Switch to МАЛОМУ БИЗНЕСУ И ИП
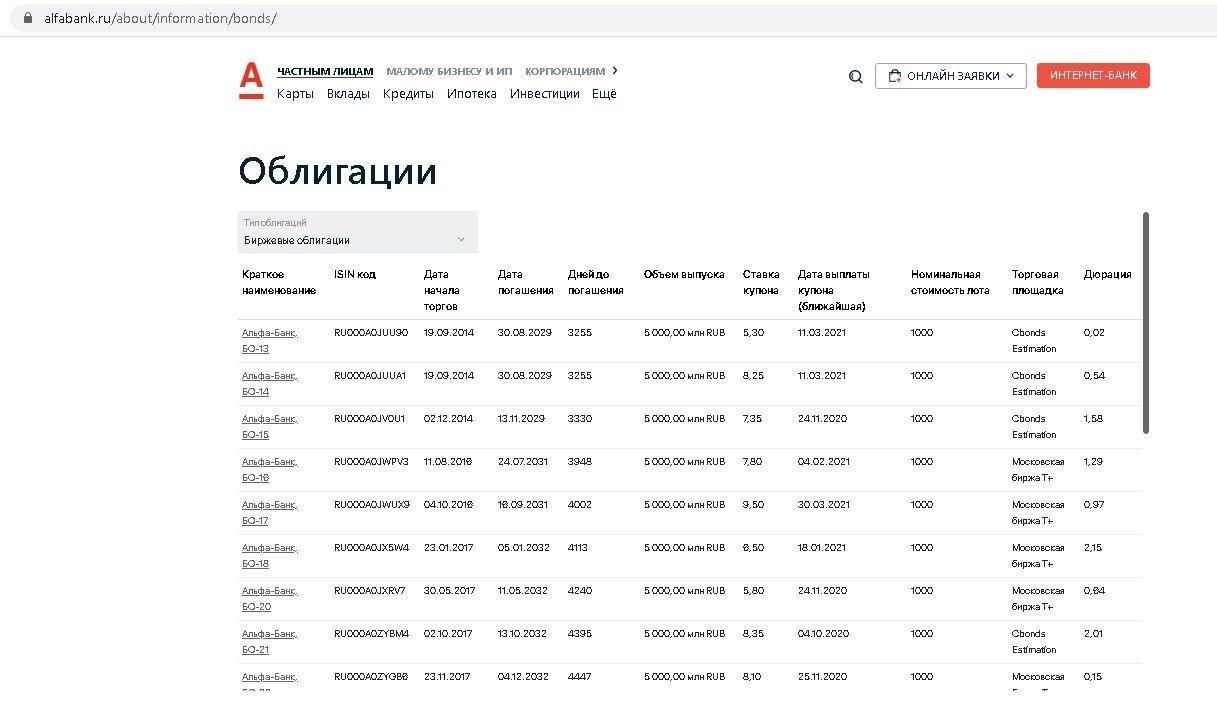Screen dimensions: 1217x719 pyautogui.click(x=449, y=71)
